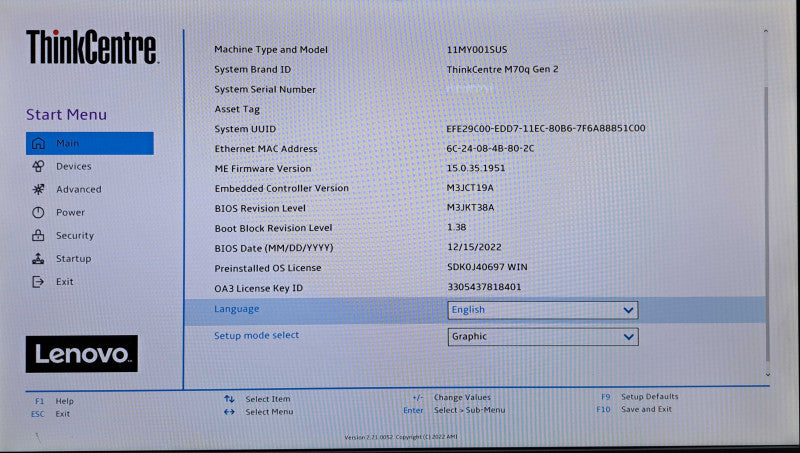Screen dimensions: 800x453
Task: Click the Power icon in sidebar
Action: coord(38,212)
